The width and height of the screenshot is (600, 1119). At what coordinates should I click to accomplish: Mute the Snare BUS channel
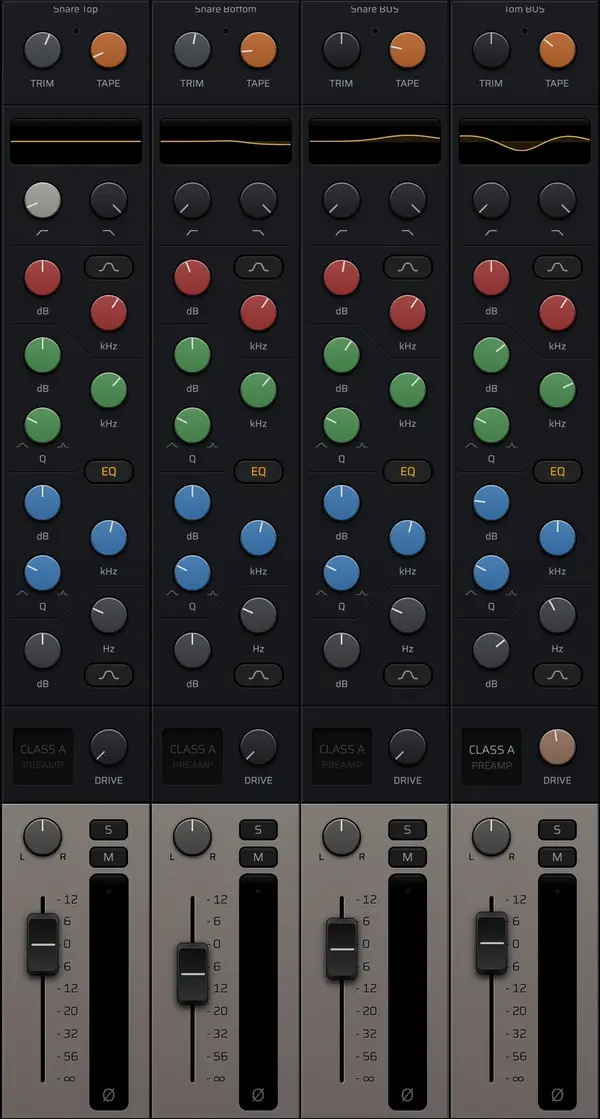pyautogui.click(x=407, y=857)
